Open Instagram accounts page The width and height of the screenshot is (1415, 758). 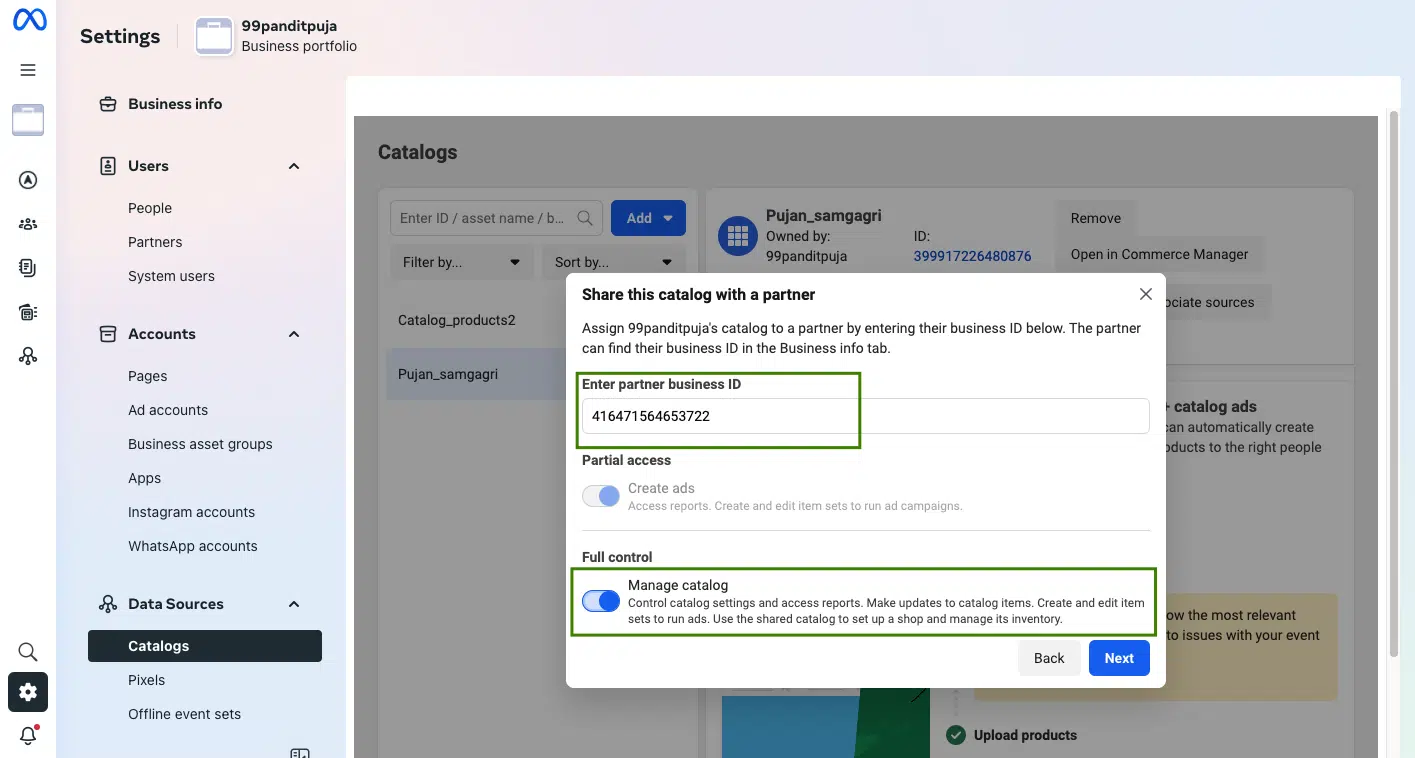[191, 512]
